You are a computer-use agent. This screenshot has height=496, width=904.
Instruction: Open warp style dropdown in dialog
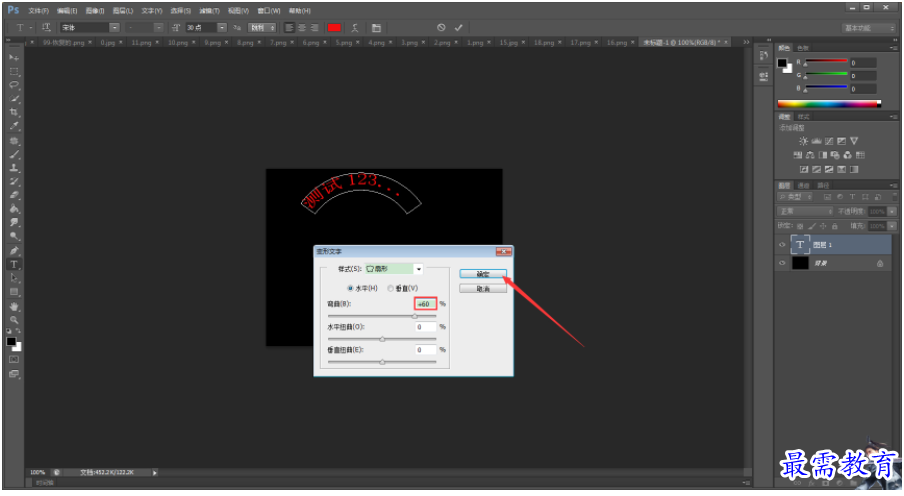(419, 269)
